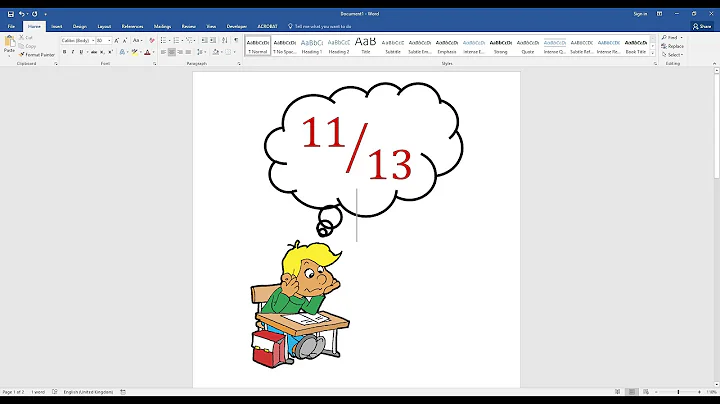Zoom out with the minus icon
Screen dimensions: 720x404
(656, 392)
